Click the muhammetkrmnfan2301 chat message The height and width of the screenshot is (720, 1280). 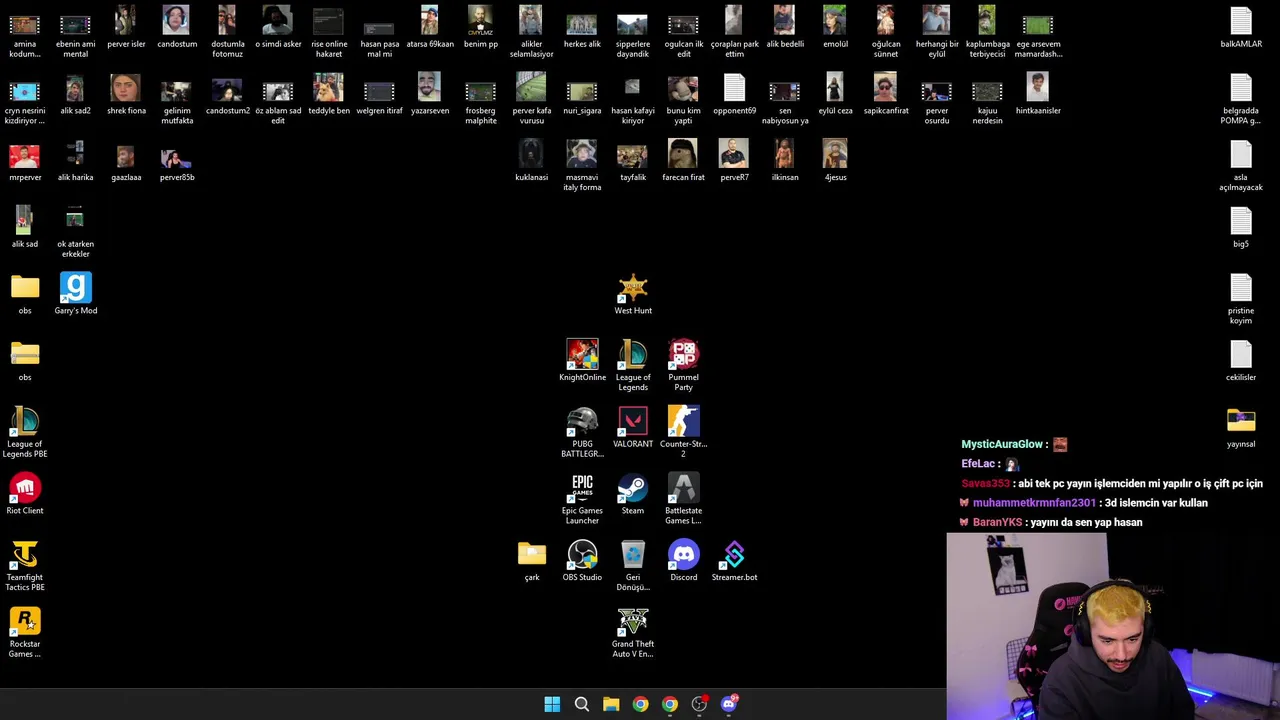[x=1085, y=503]
